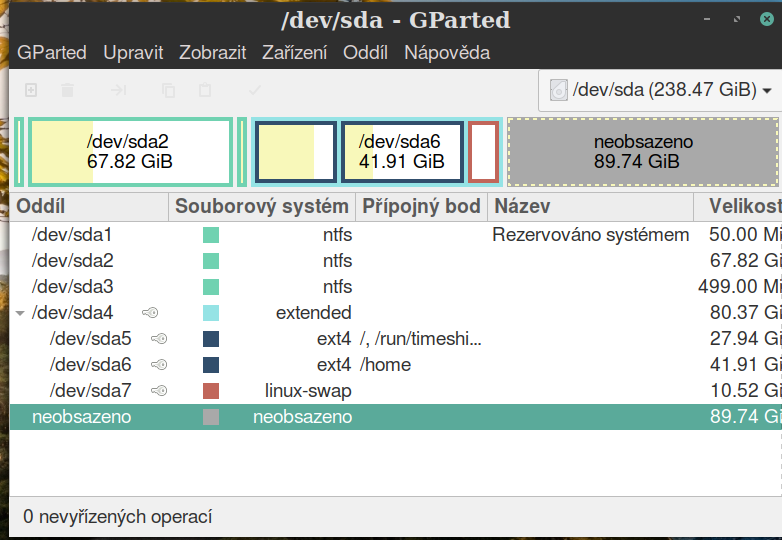This screenshot has width=782, height=540.
Task: Click the Delete partition trash icon
Action: click(x=67, y=91)
